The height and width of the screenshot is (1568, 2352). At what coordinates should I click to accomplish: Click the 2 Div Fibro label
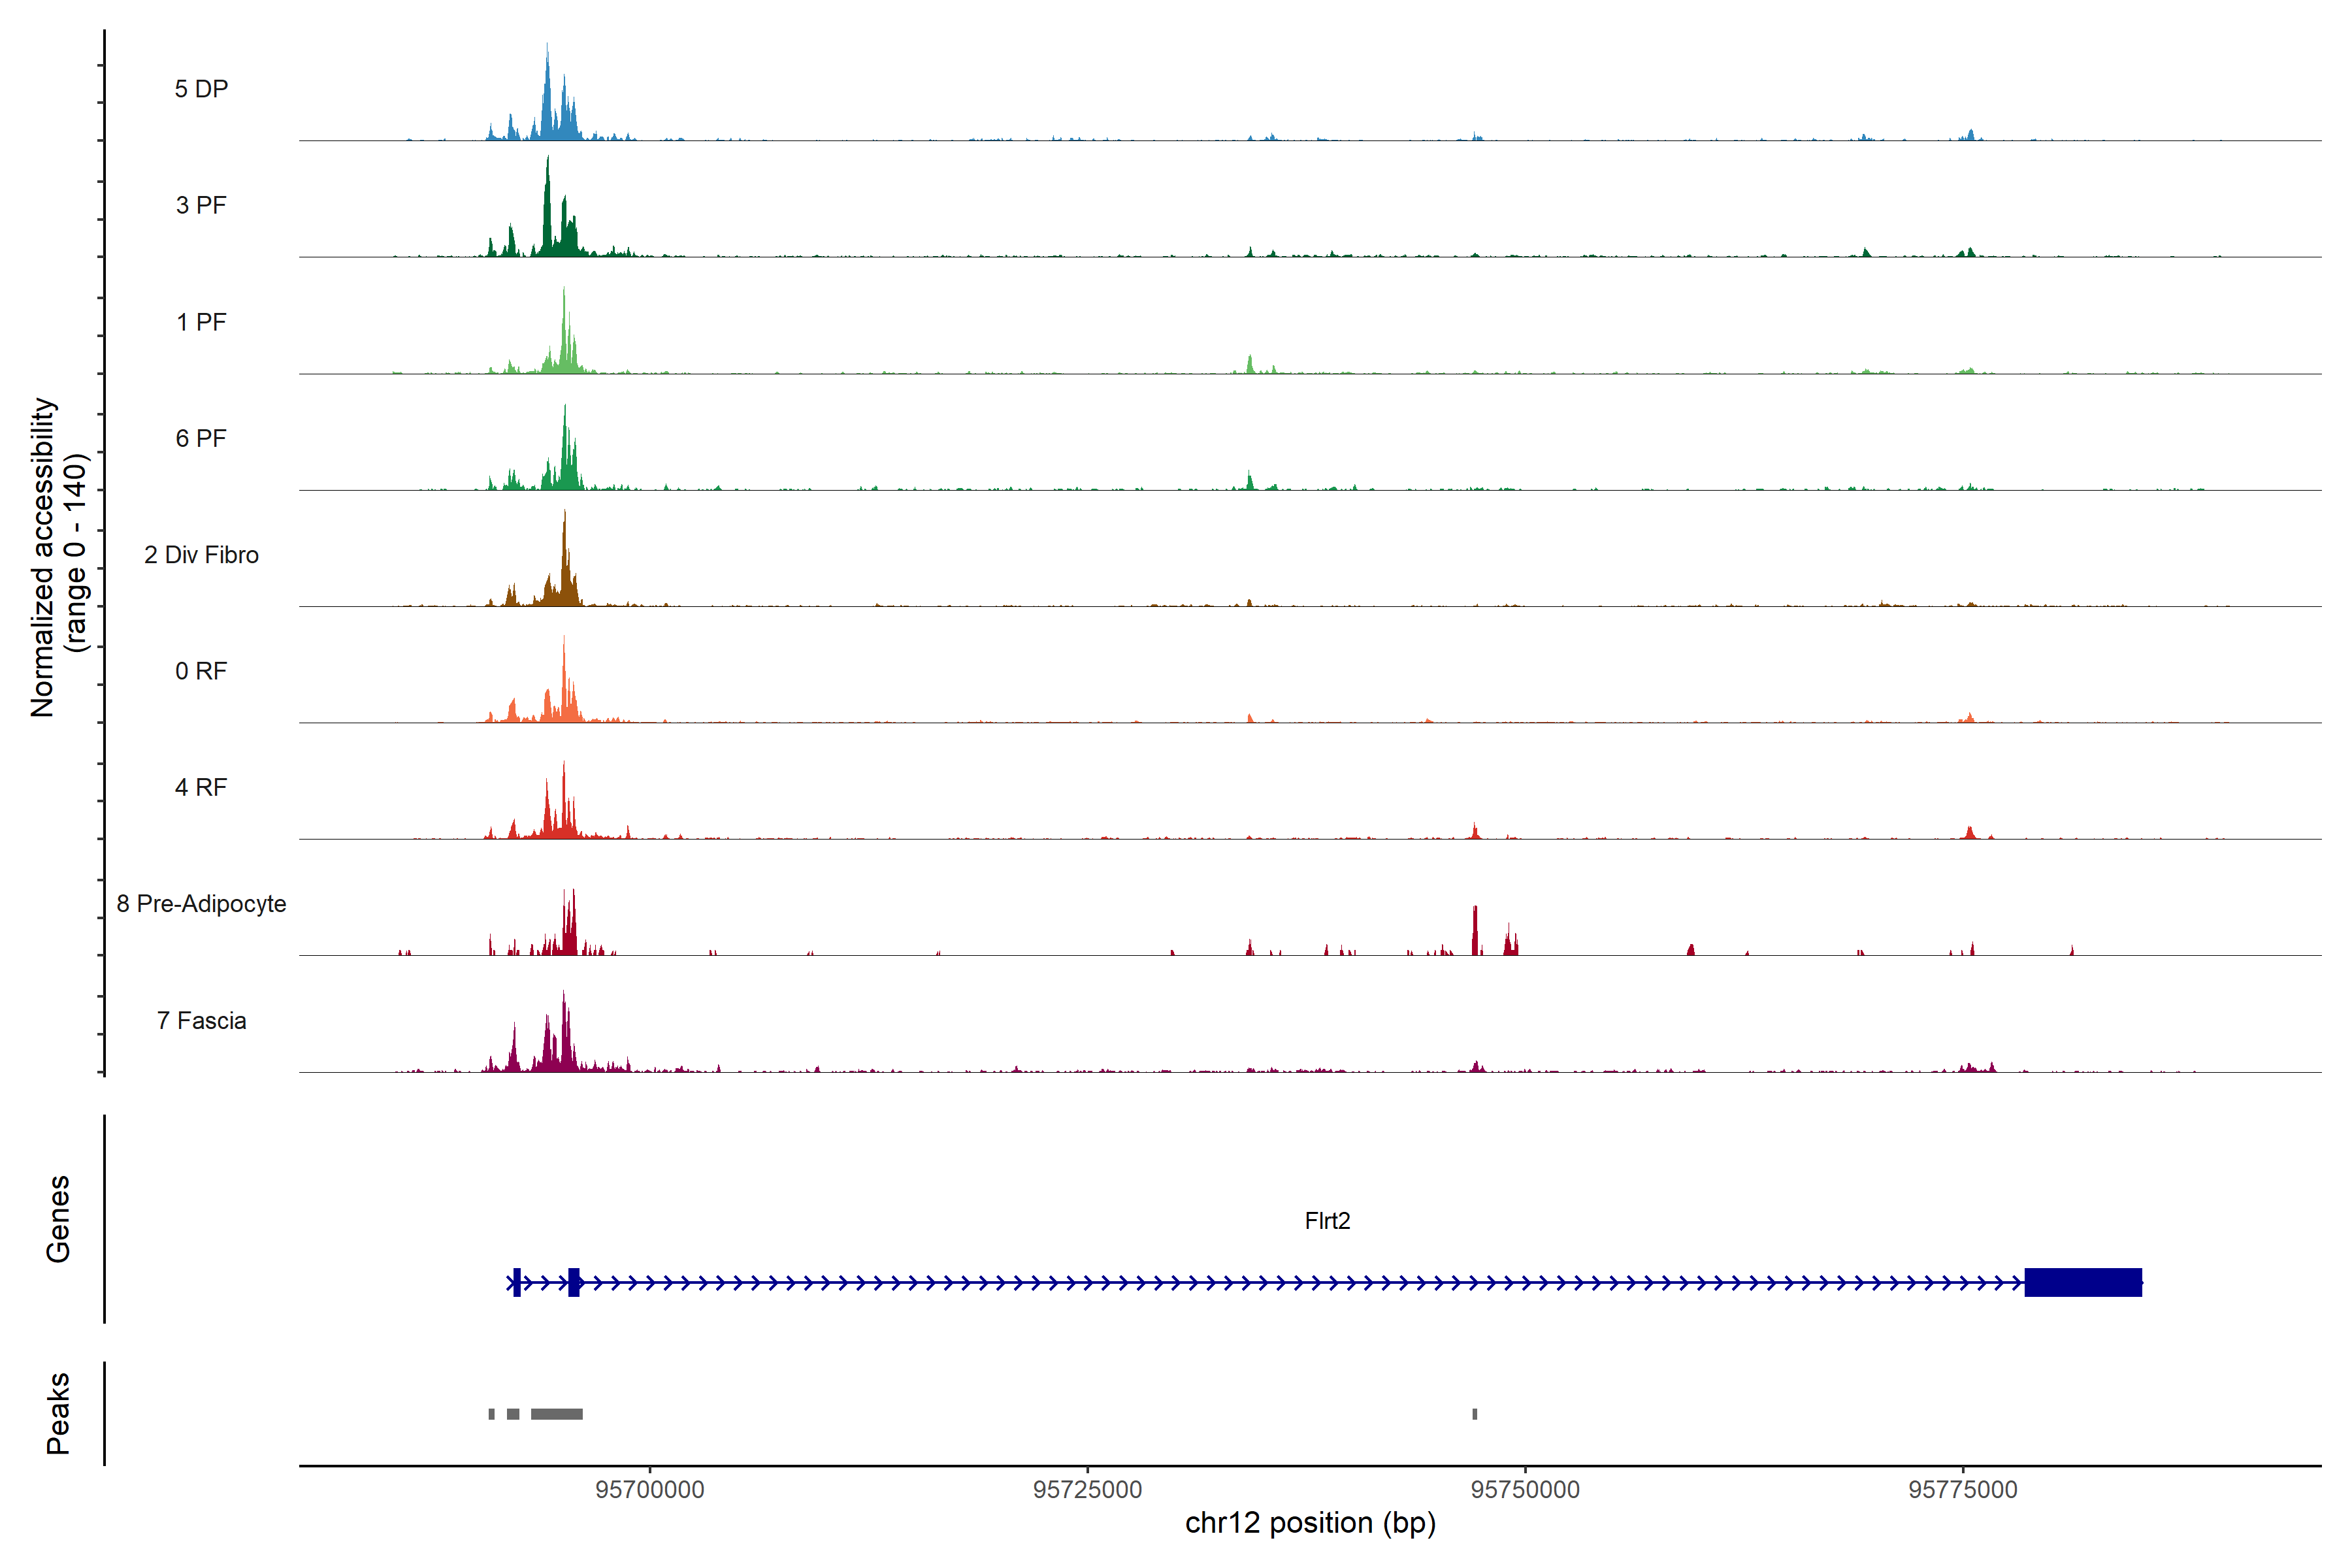(201, 555)
